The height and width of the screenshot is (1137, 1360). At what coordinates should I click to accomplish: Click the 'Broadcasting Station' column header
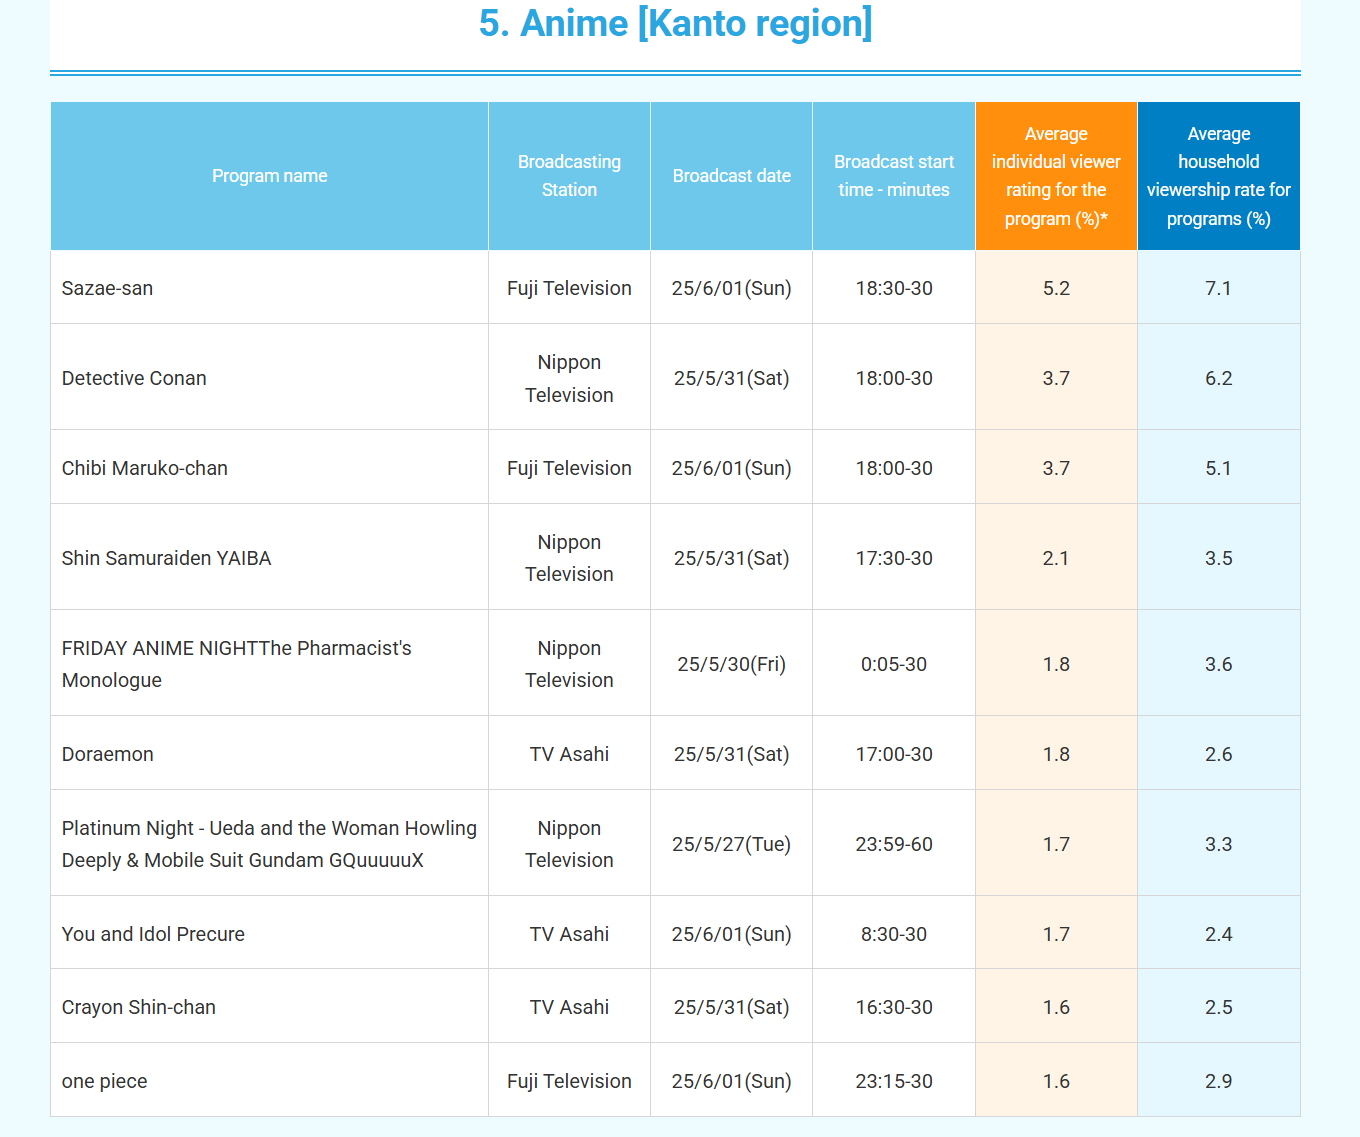569,176
